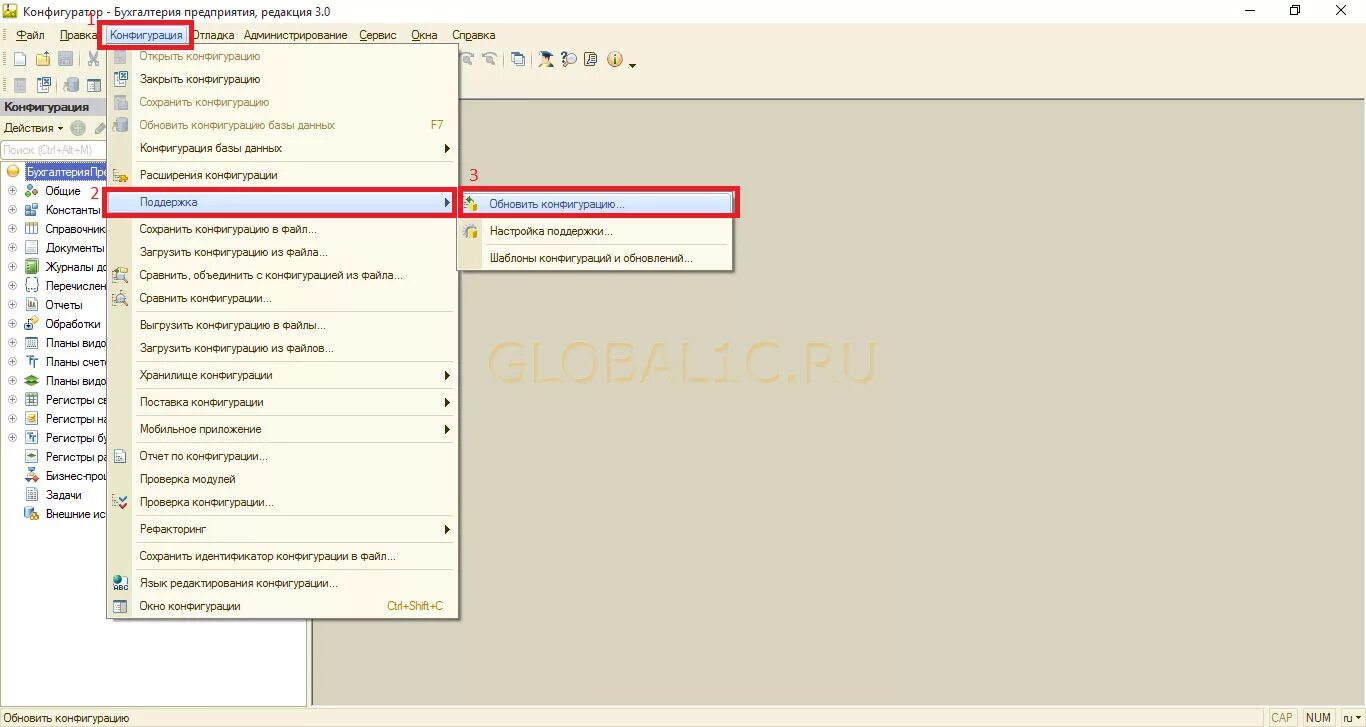Open the Файл menu
This screenshot has height=727, width=1366.
tap(30, 35)
